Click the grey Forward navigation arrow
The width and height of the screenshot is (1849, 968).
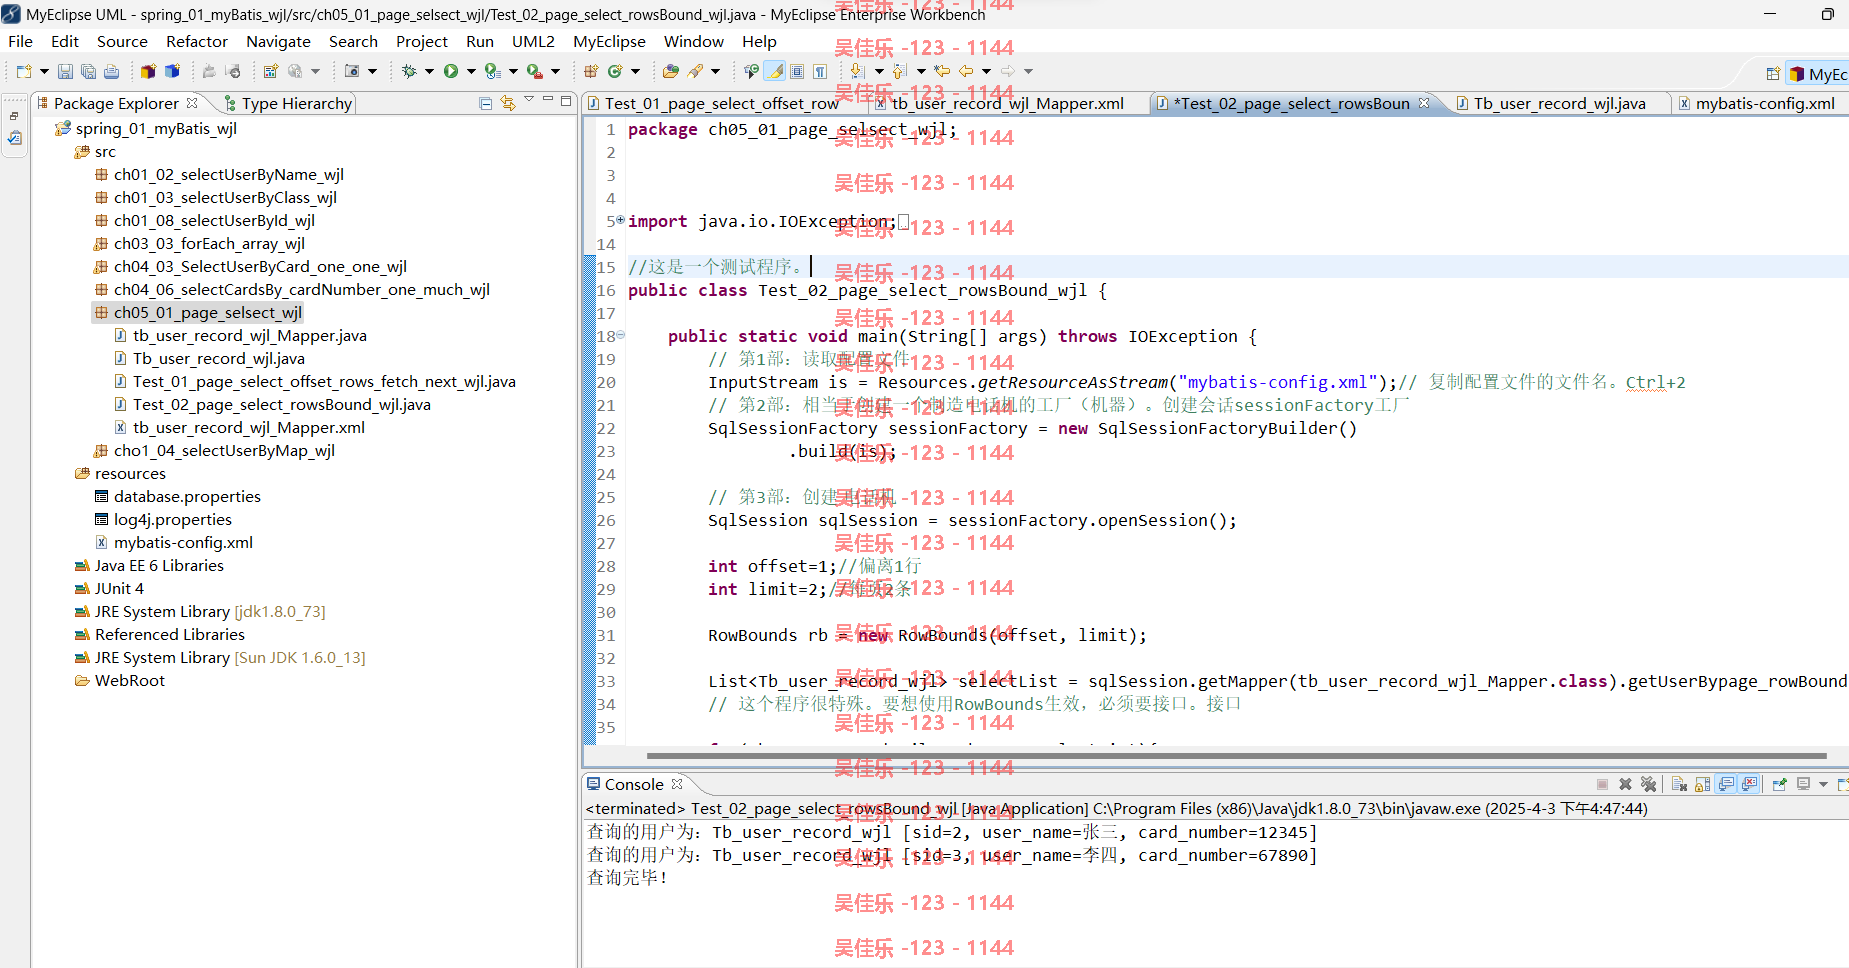click(x=1008, y=71)
